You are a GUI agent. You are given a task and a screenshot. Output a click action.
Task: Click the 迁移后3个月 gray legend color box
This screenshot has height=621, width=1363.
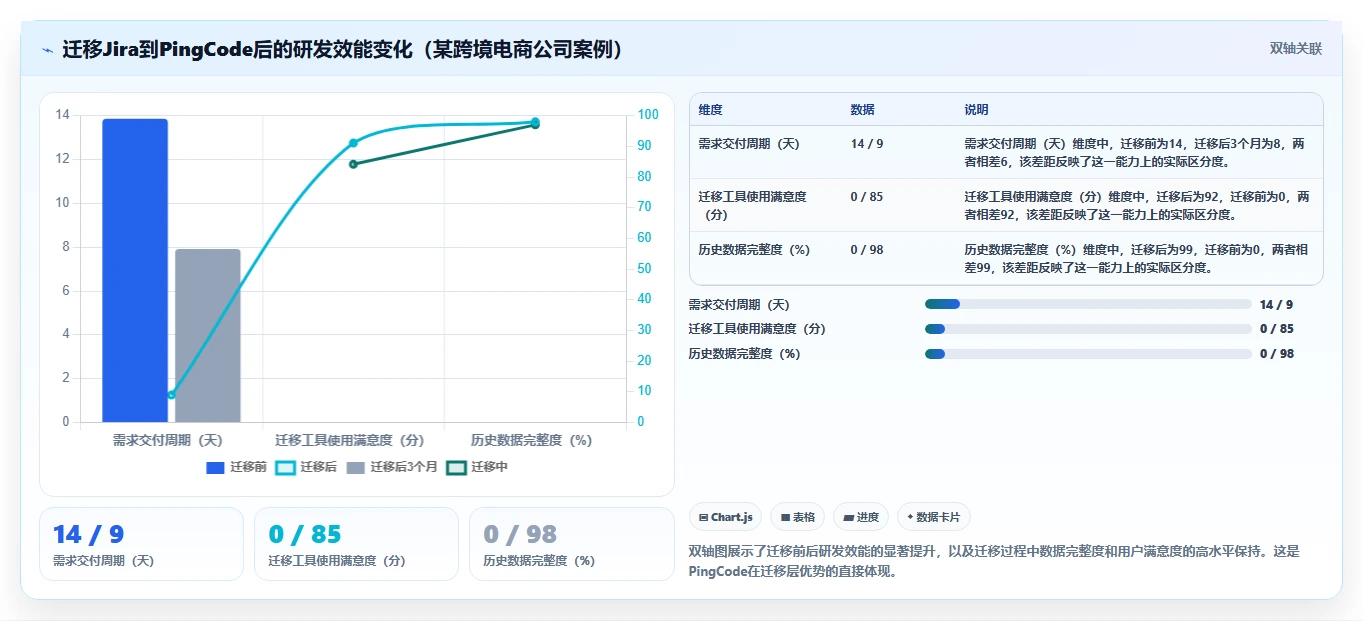(x=356, y=467)
